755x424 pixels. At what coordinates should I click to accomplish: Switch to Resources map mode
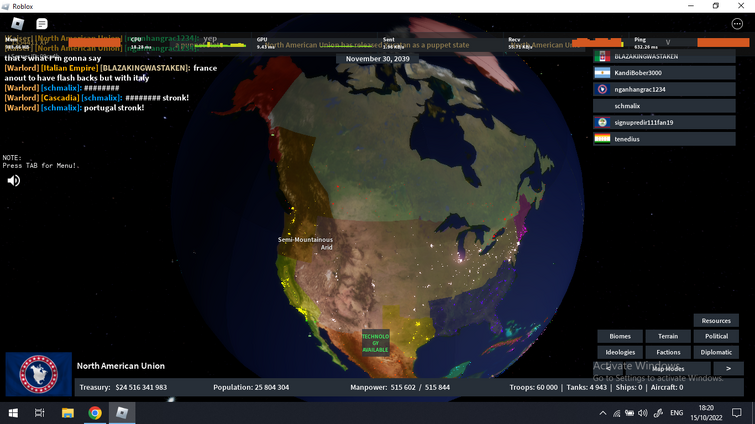tap(716, 321)
